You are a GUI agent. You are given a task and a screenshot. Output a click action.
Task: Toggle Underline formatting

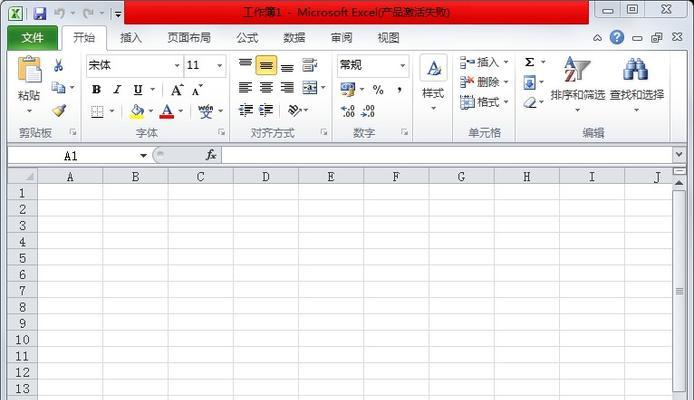(x=138, y=89)
